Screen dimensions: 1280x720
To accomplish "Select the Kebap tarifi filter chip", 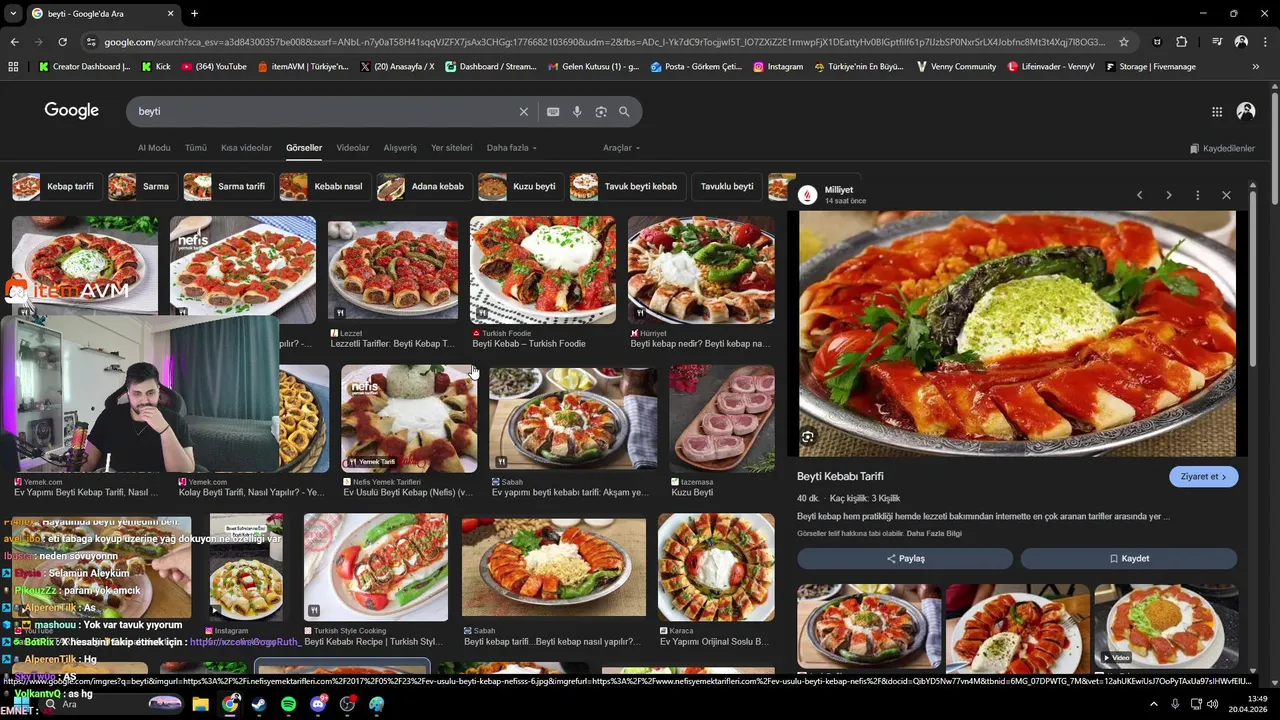I will click(x=55, y=187).
